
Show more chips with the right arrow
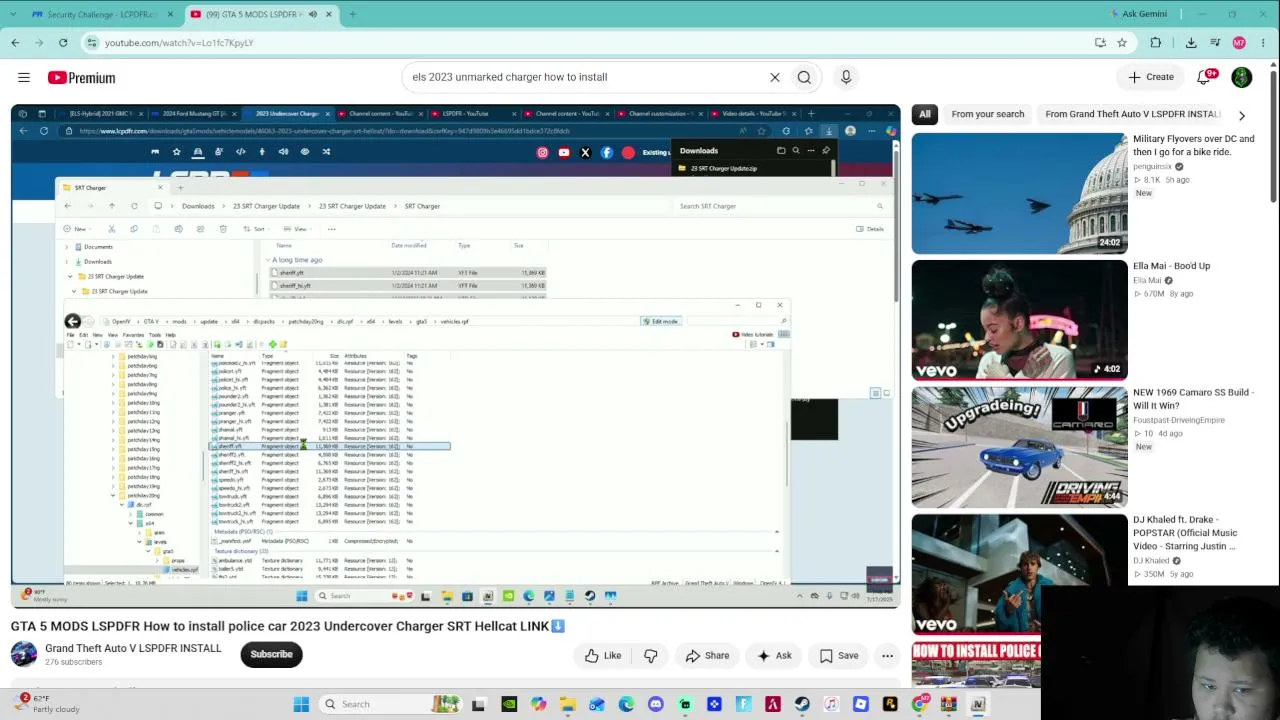[x=1242, y=115]
